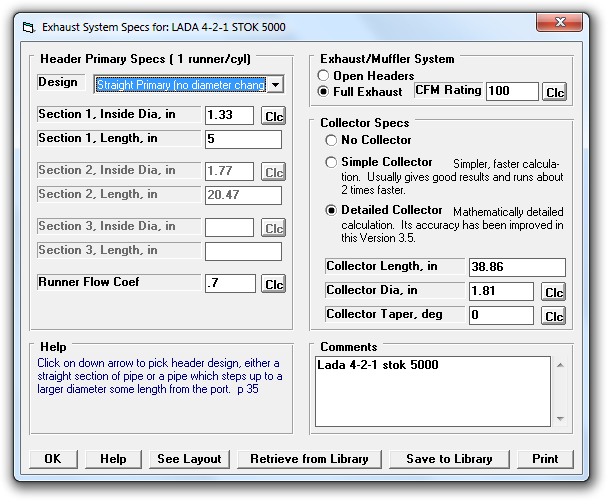The image size is (608, 501).
Task: Click Clc button next to Runner Flow Coef
Action: click(273, 284)
